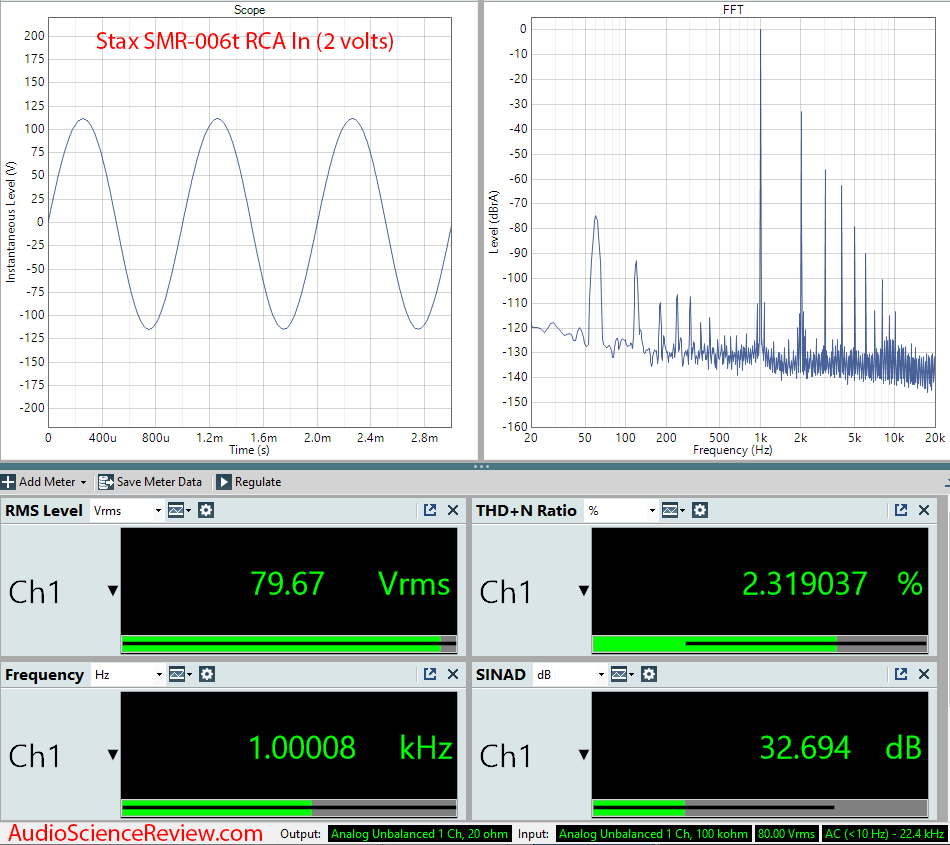This screenshot has width=950, height=845.
Task: Click the 1 kHz fundamental peak in FFT
Action: tap(760, 30)
